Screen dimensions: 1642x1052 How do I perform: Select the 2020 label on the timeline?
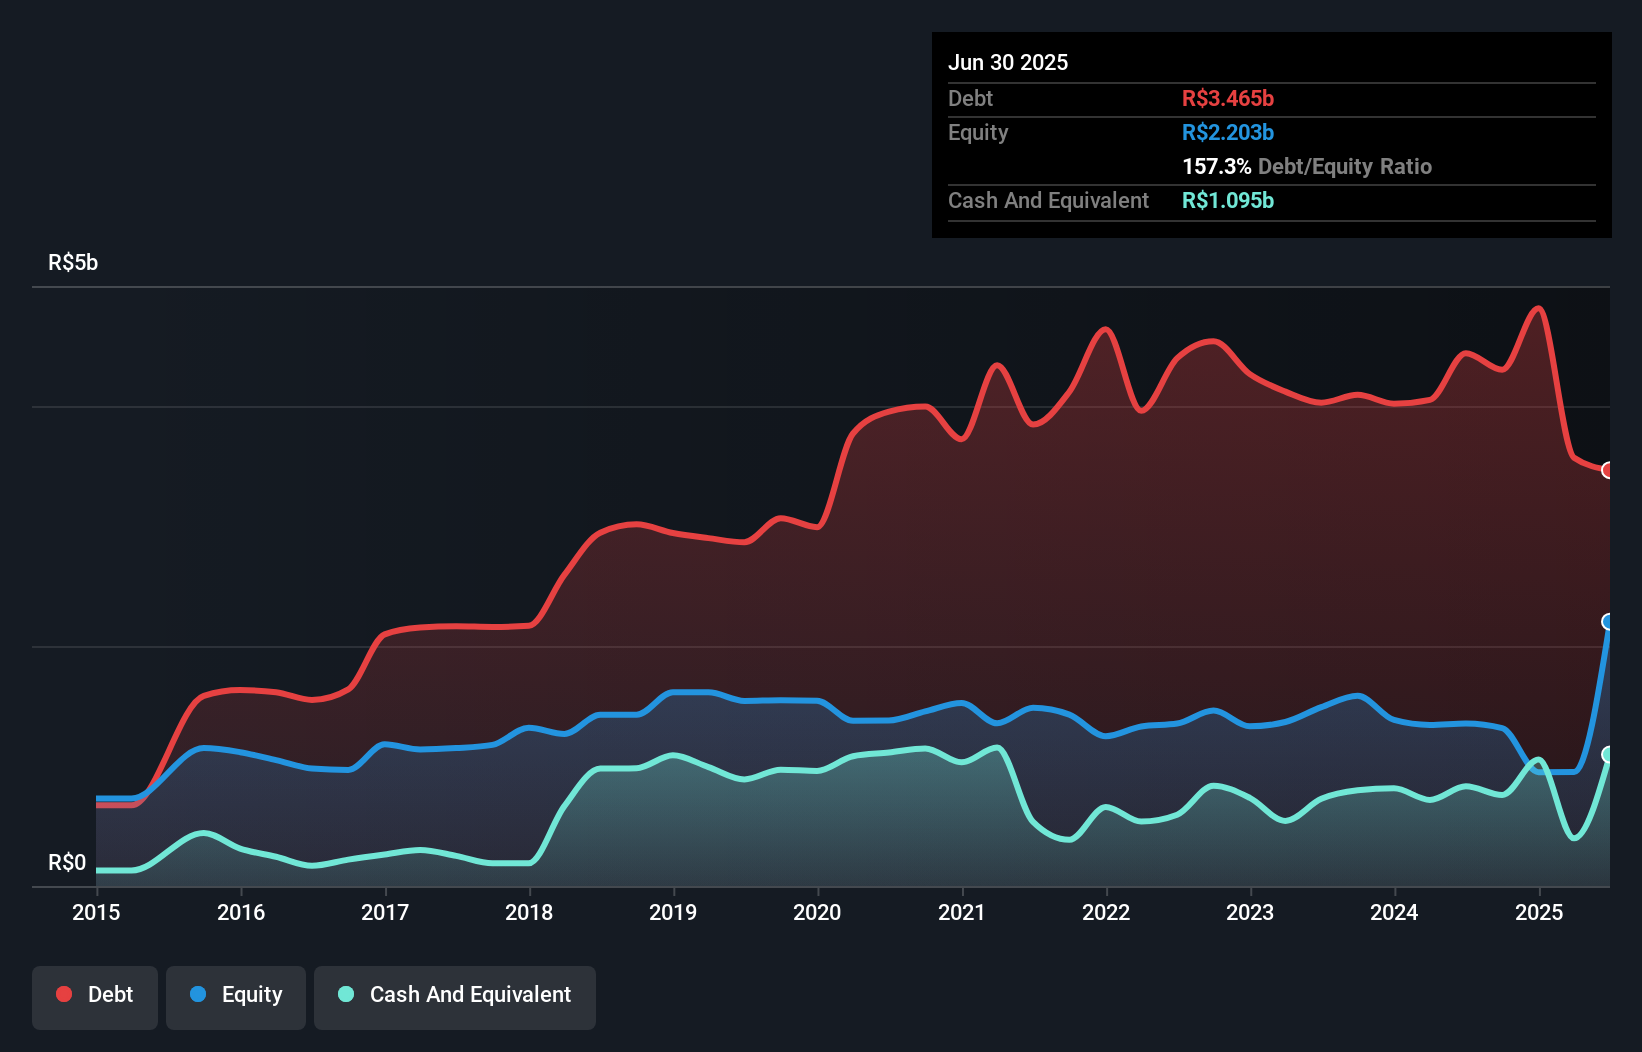point(817,912)
